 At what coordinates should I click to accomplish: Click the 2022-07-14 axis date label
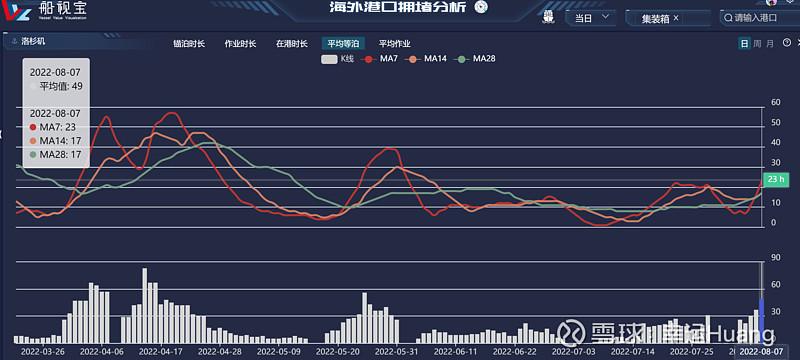pos(632,352)
